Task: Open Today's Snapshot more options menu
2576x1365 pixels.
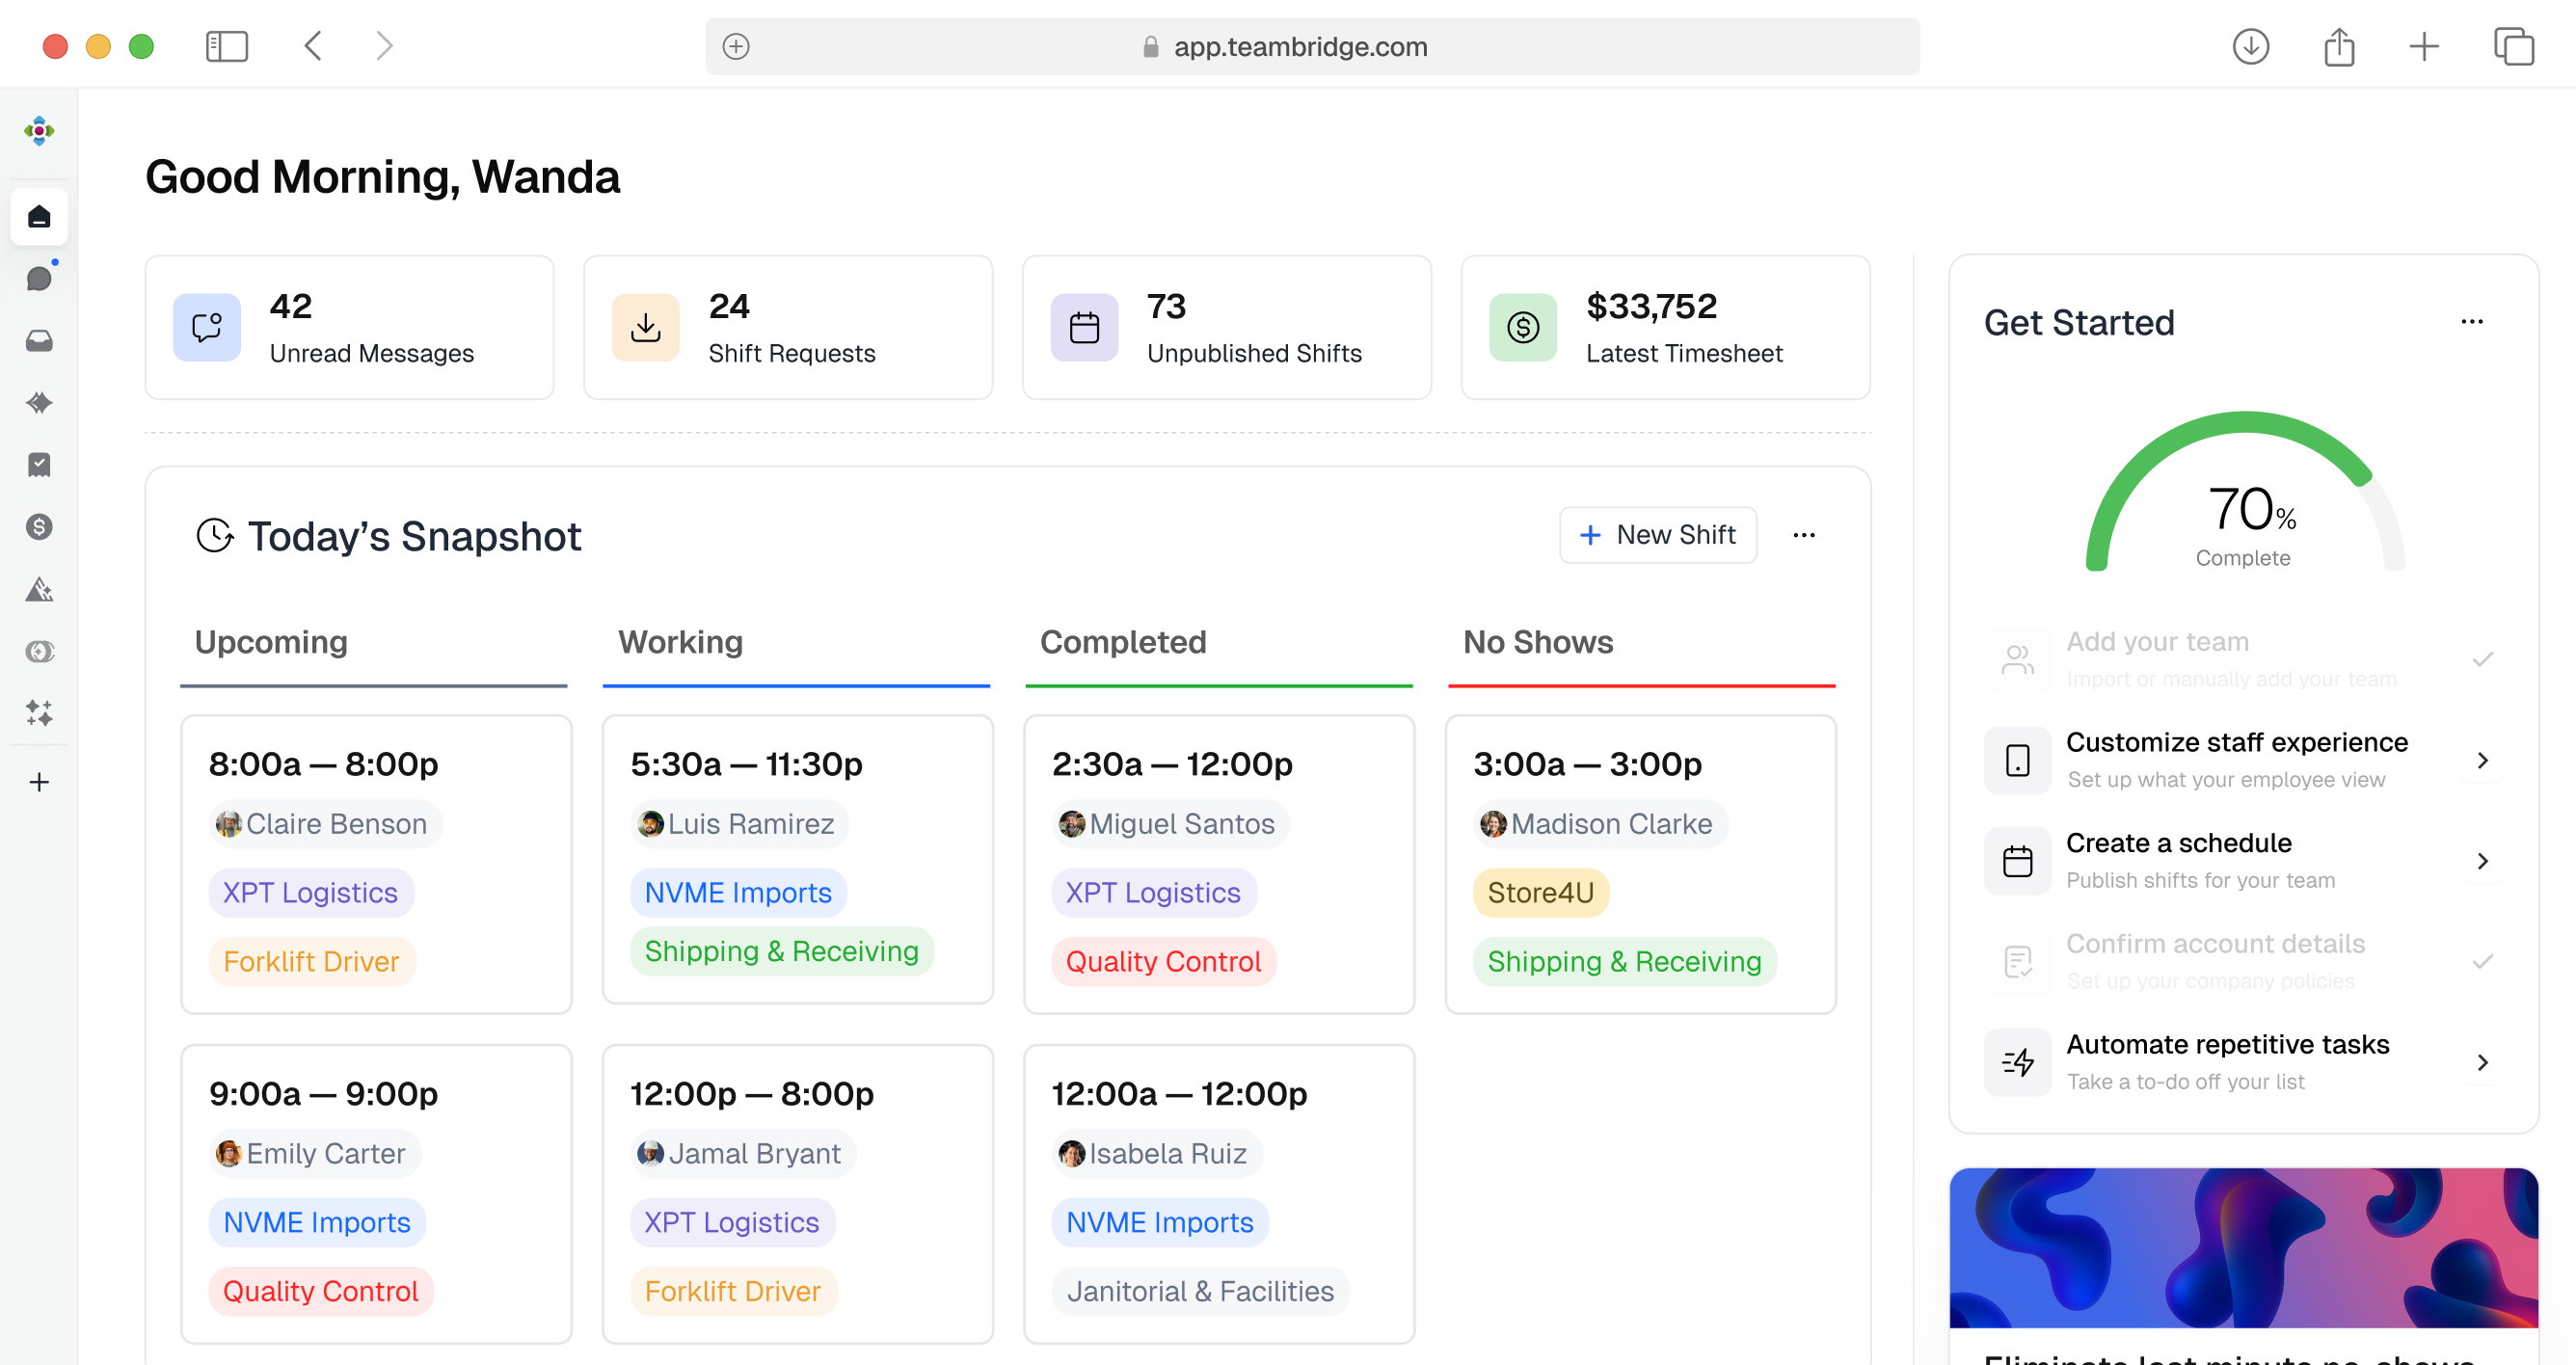Action: 1803,536
